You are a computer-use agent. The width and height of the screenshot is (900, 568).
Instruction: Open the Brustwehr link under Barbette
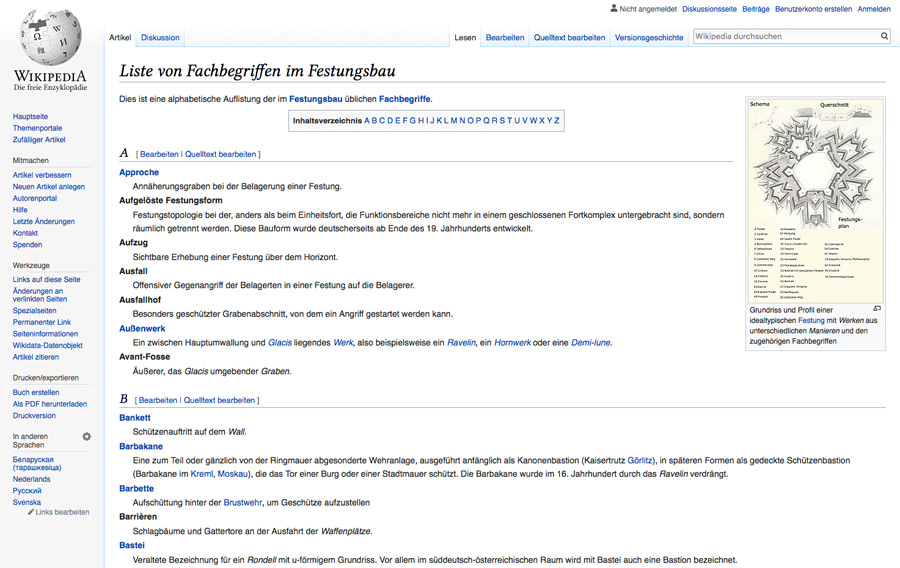coord(243,503)
